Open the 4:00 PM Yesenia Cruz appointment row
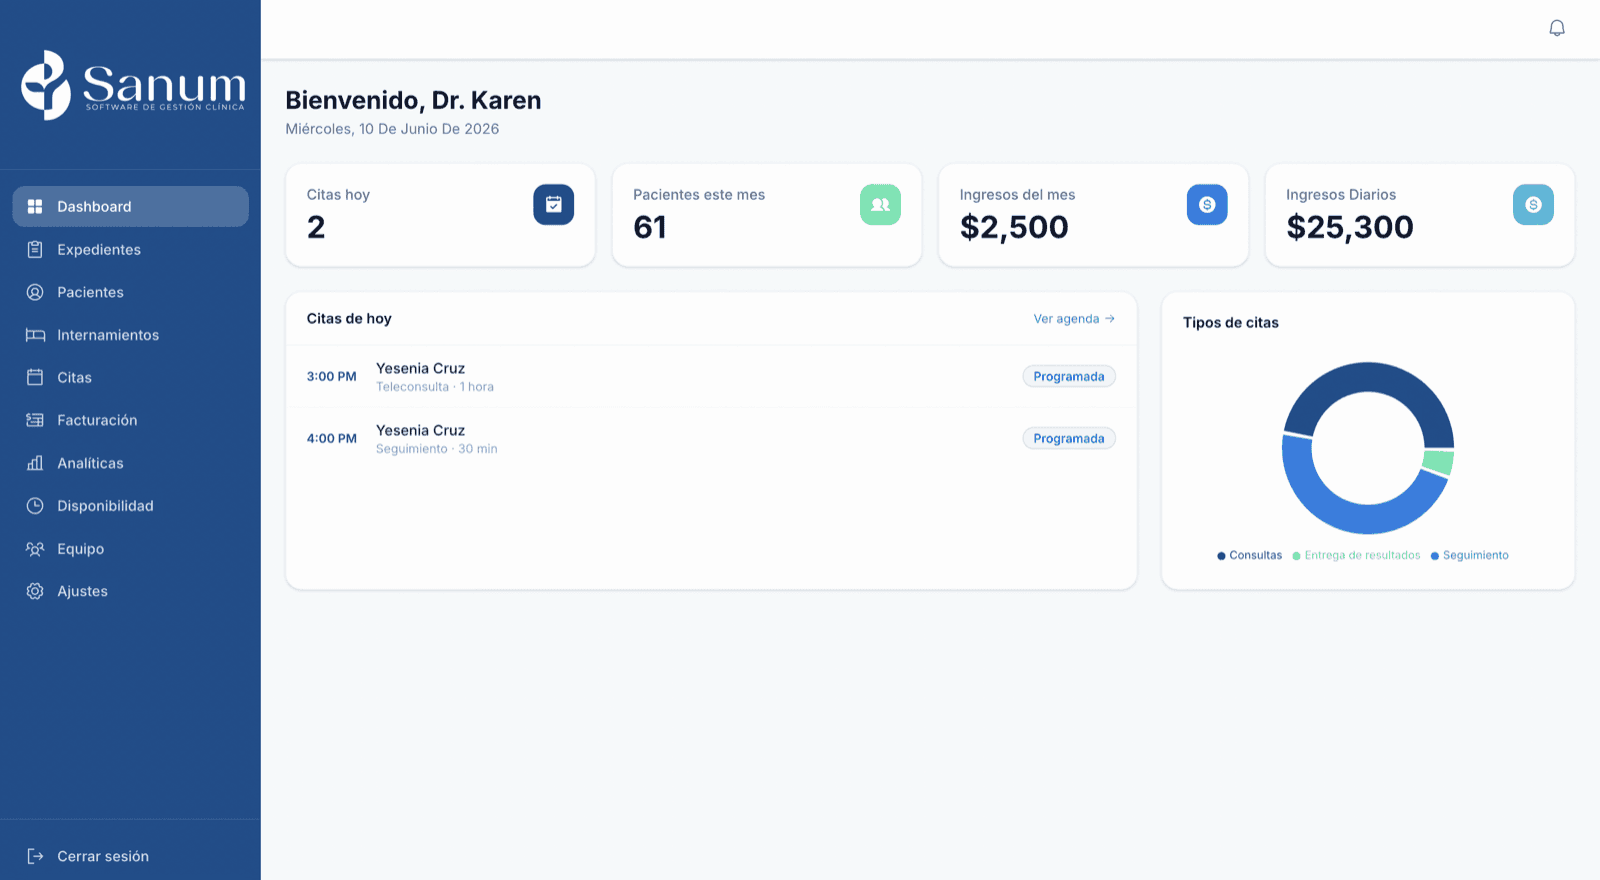The image size is (1600, 880). click(711, 439)
